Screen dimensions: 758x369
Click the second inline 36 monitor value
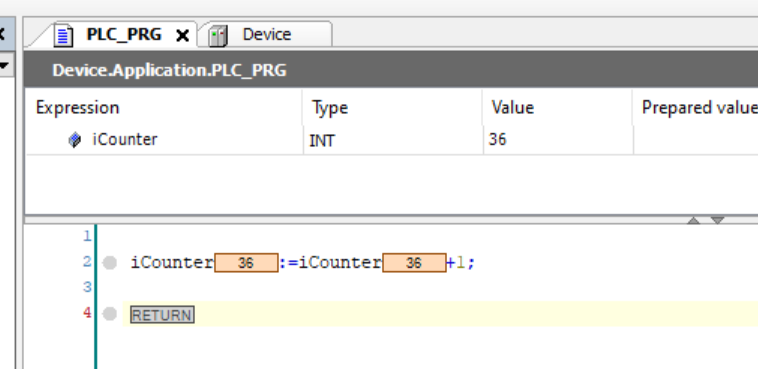pos(414,263)
